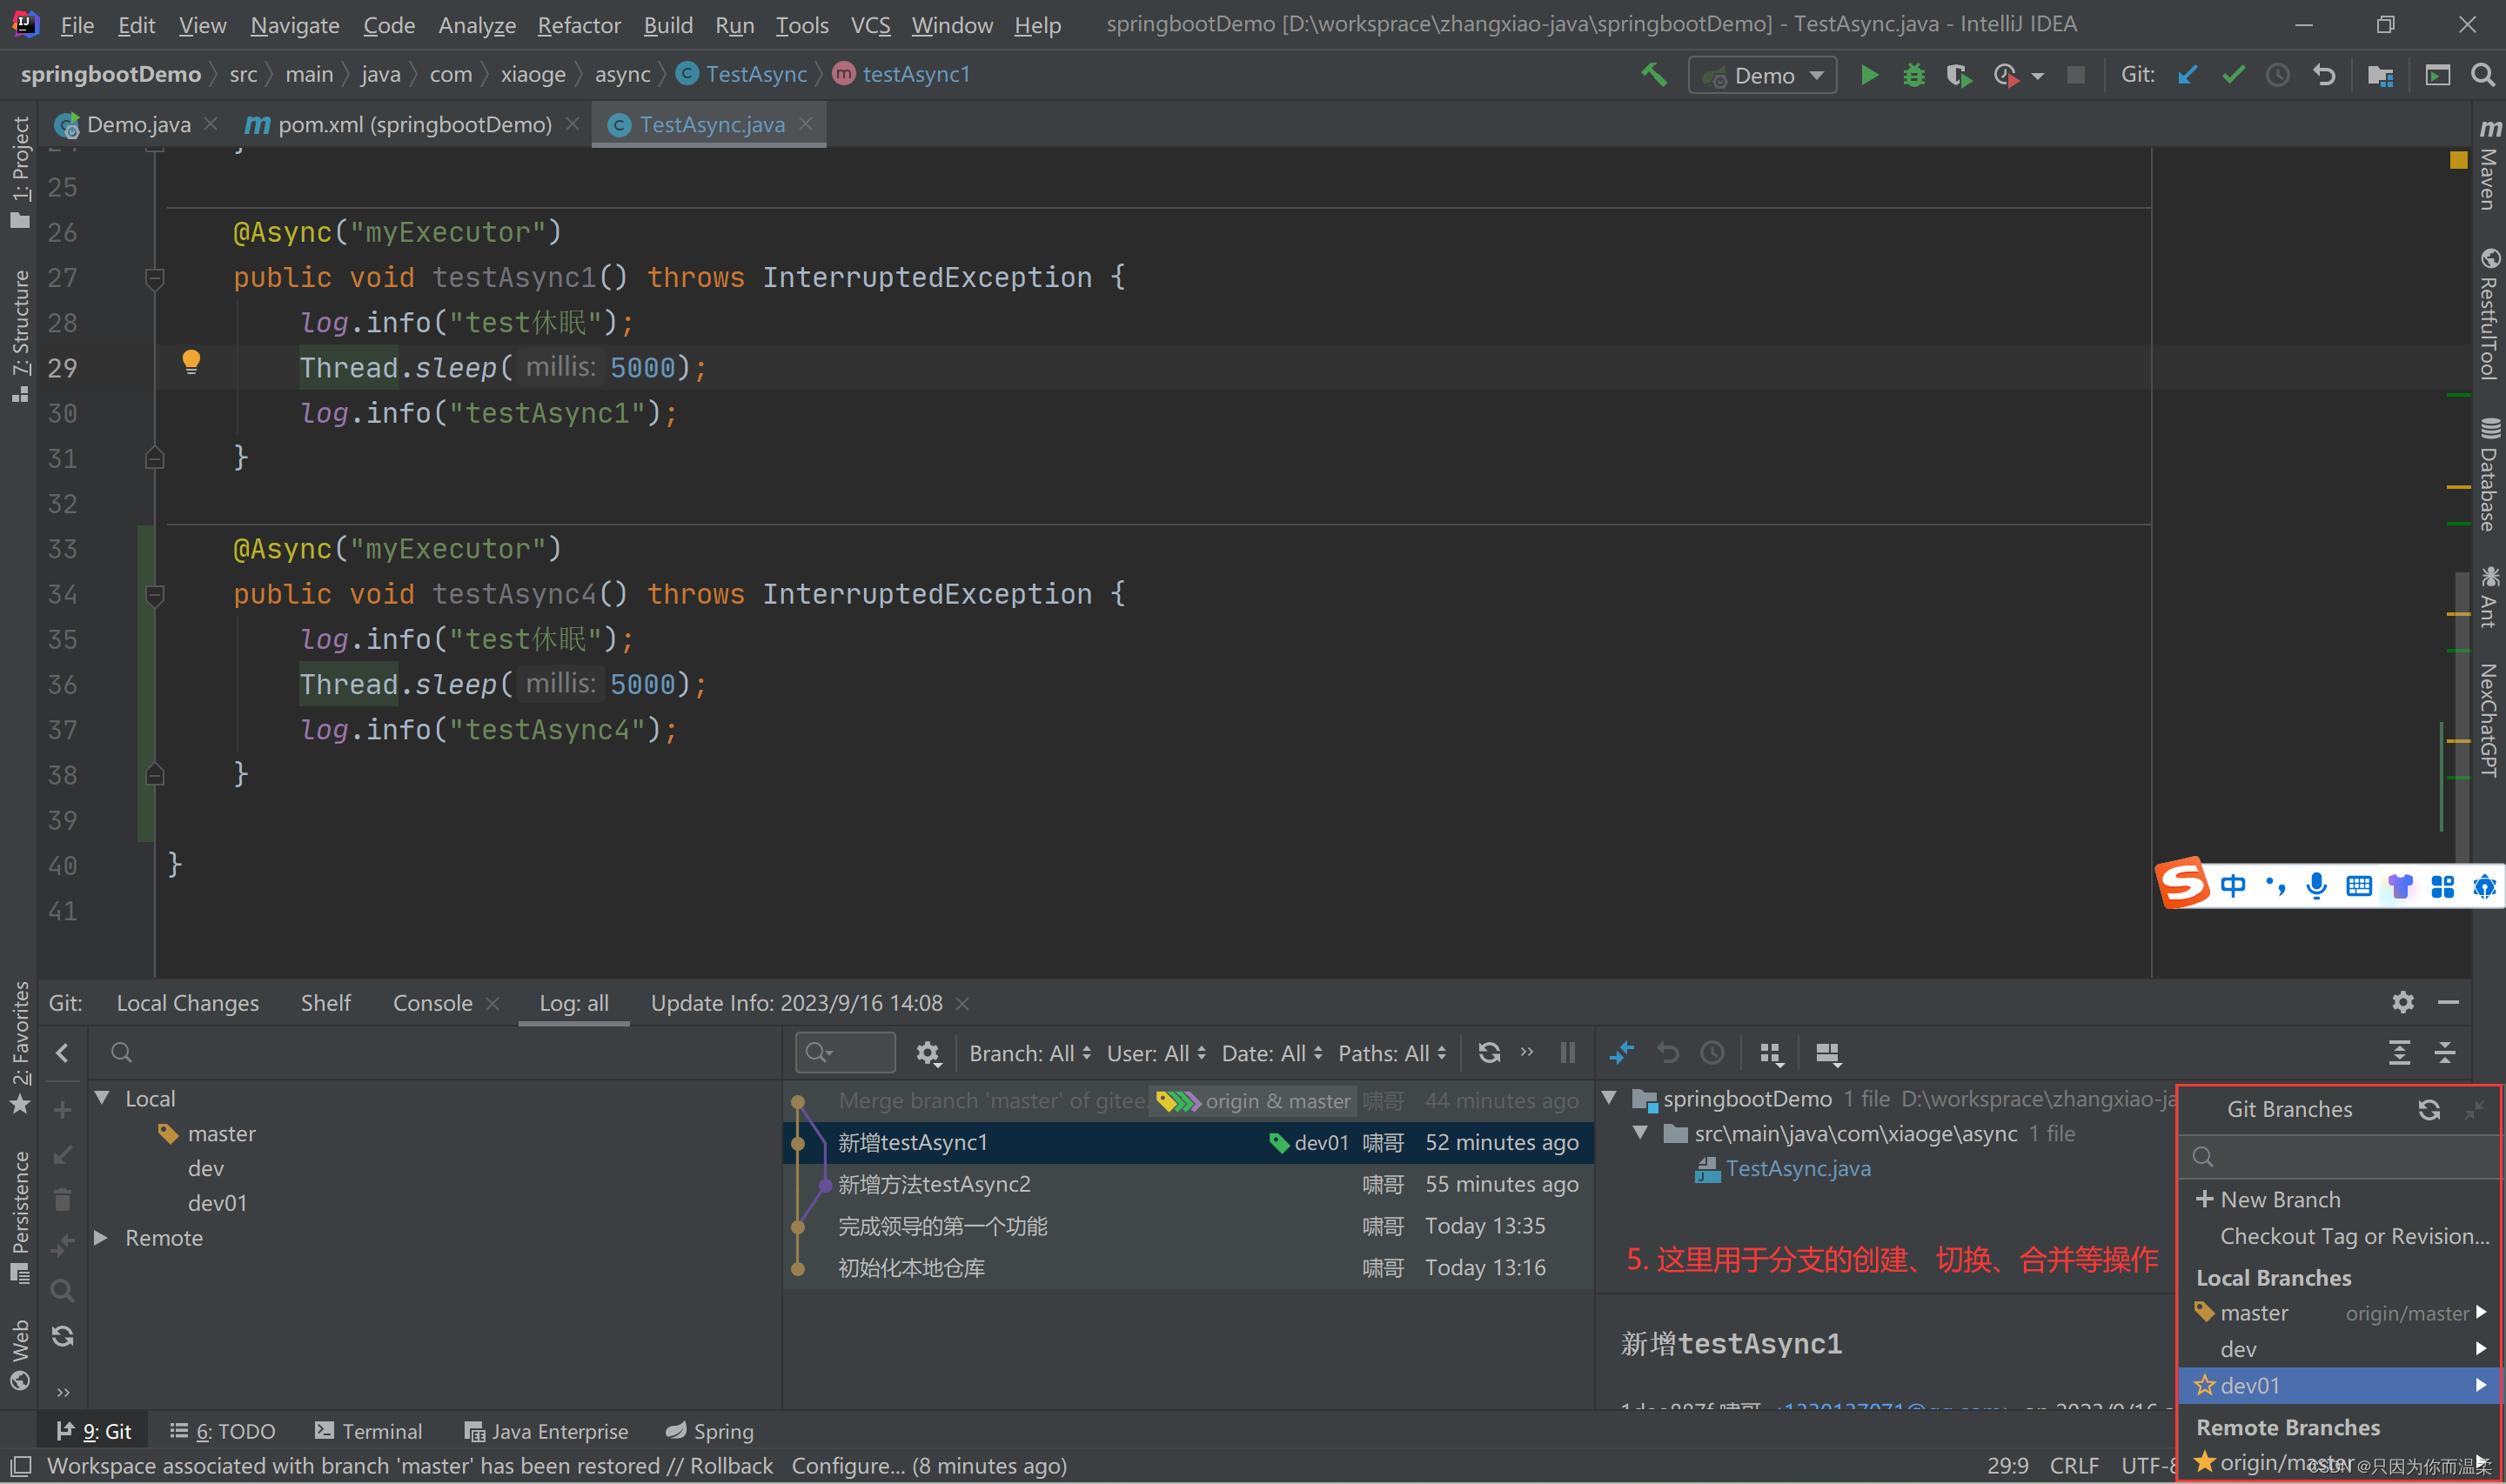Switch to the Local Changes tab

[x=187, y=1003]
